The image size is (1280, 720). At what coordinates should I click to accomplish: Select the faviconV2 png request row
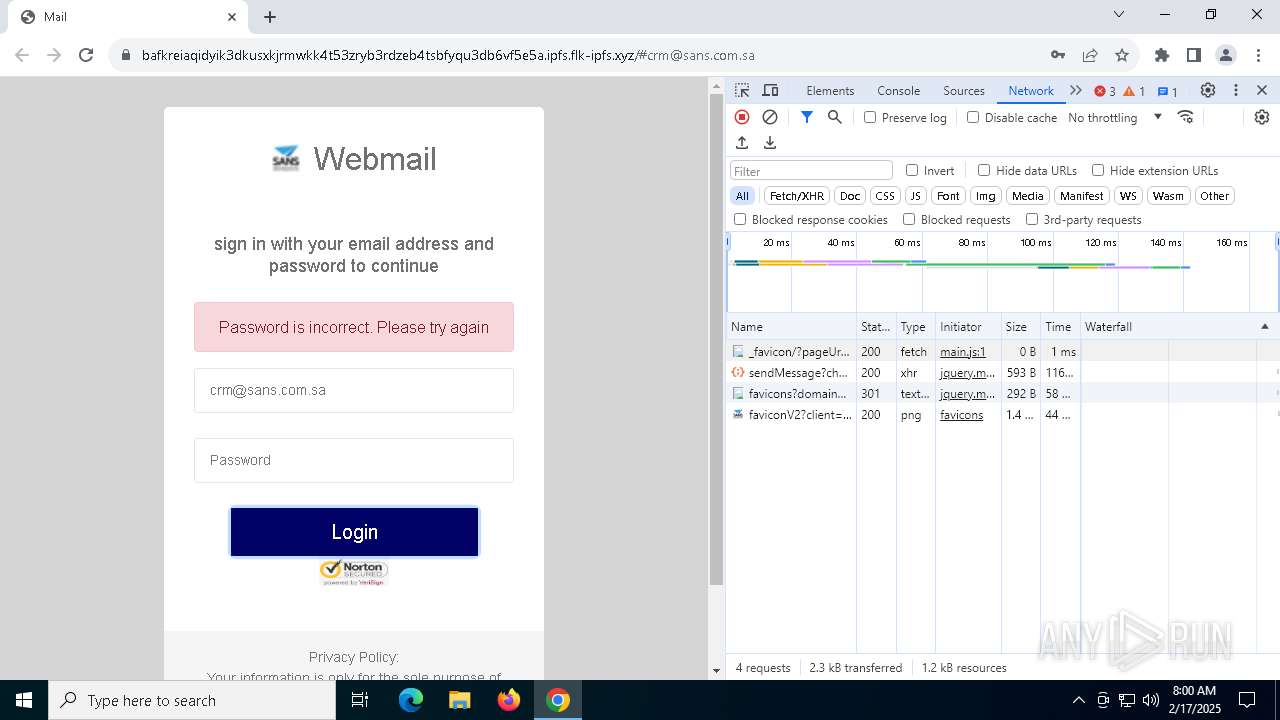pyautogui.click(x=1002, y=415)
